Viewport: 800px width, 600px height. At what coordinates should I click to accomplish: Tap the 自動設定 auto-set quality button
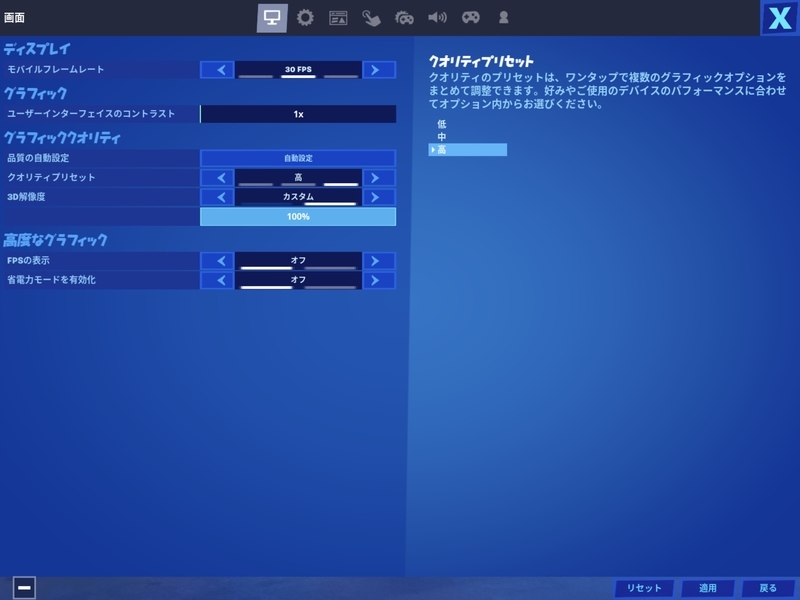298,158
